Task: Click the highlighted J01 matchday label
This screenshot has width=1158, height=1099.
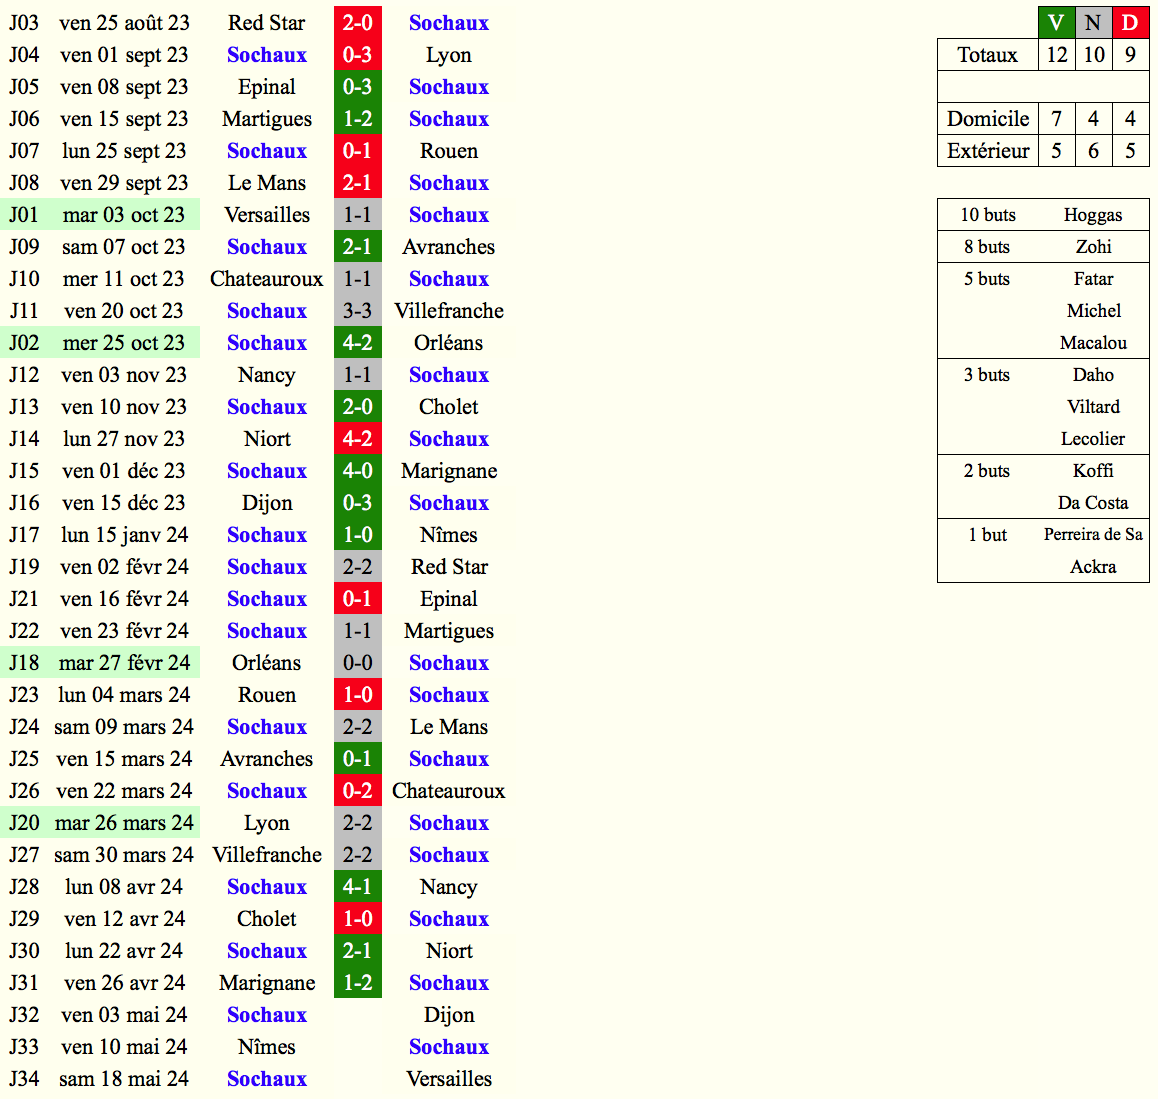Action: coord(24,215)
